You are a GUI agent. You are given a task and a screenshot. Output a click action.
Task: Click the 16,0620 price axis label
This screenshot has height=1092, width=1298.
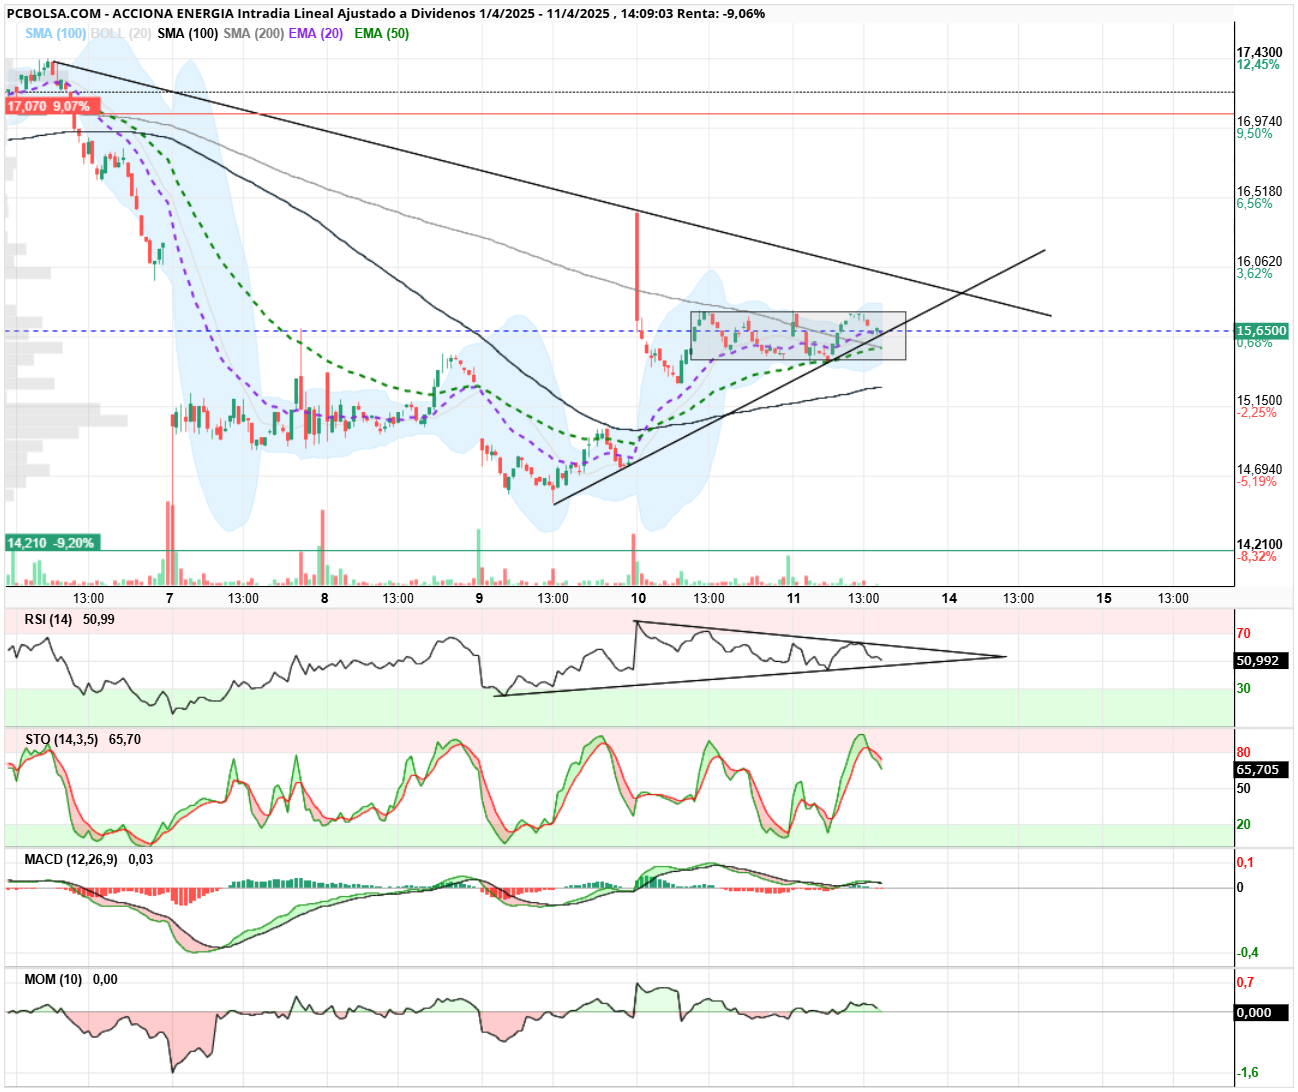(x=1259, y=262)
